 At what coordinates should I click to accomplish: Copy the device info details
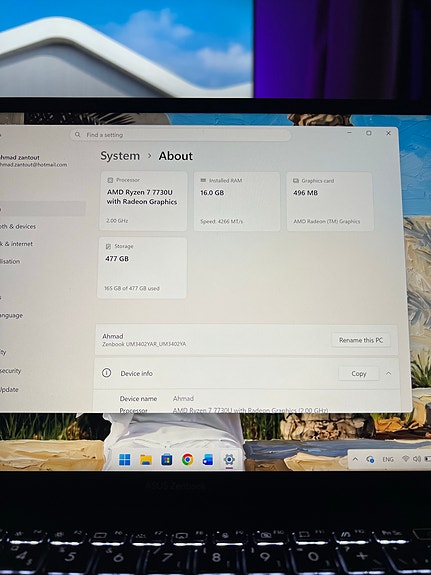358,373
